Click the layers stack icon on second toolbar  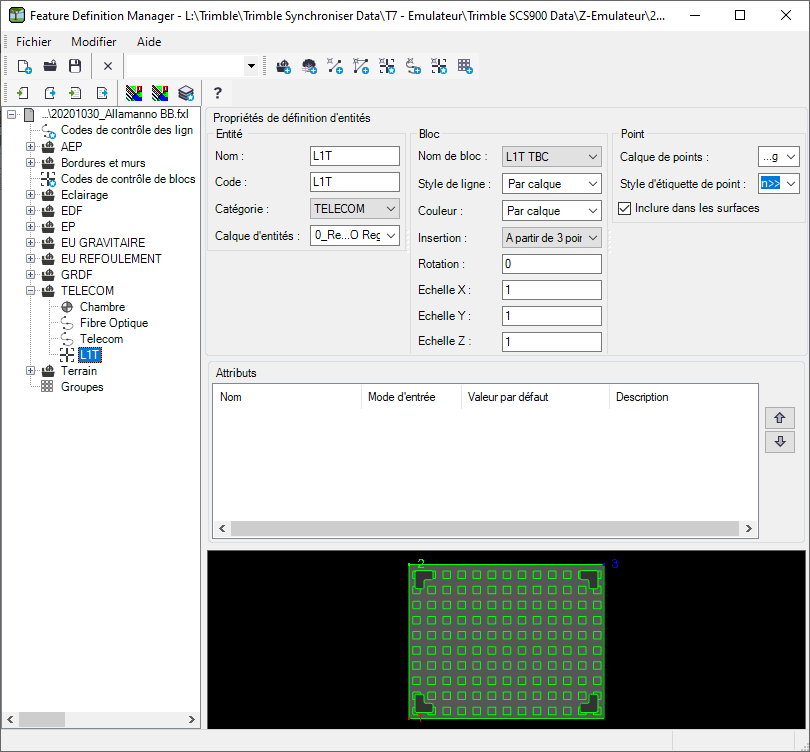[186, 92]
